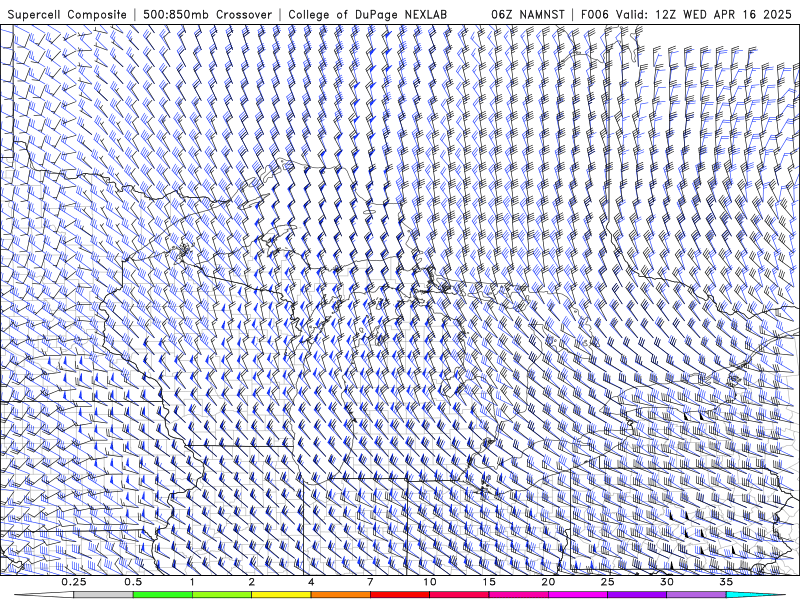The image size is (800, 600).
Task: Click the orange 4–7 colorbar segment
Action: (x=341, y=595)
